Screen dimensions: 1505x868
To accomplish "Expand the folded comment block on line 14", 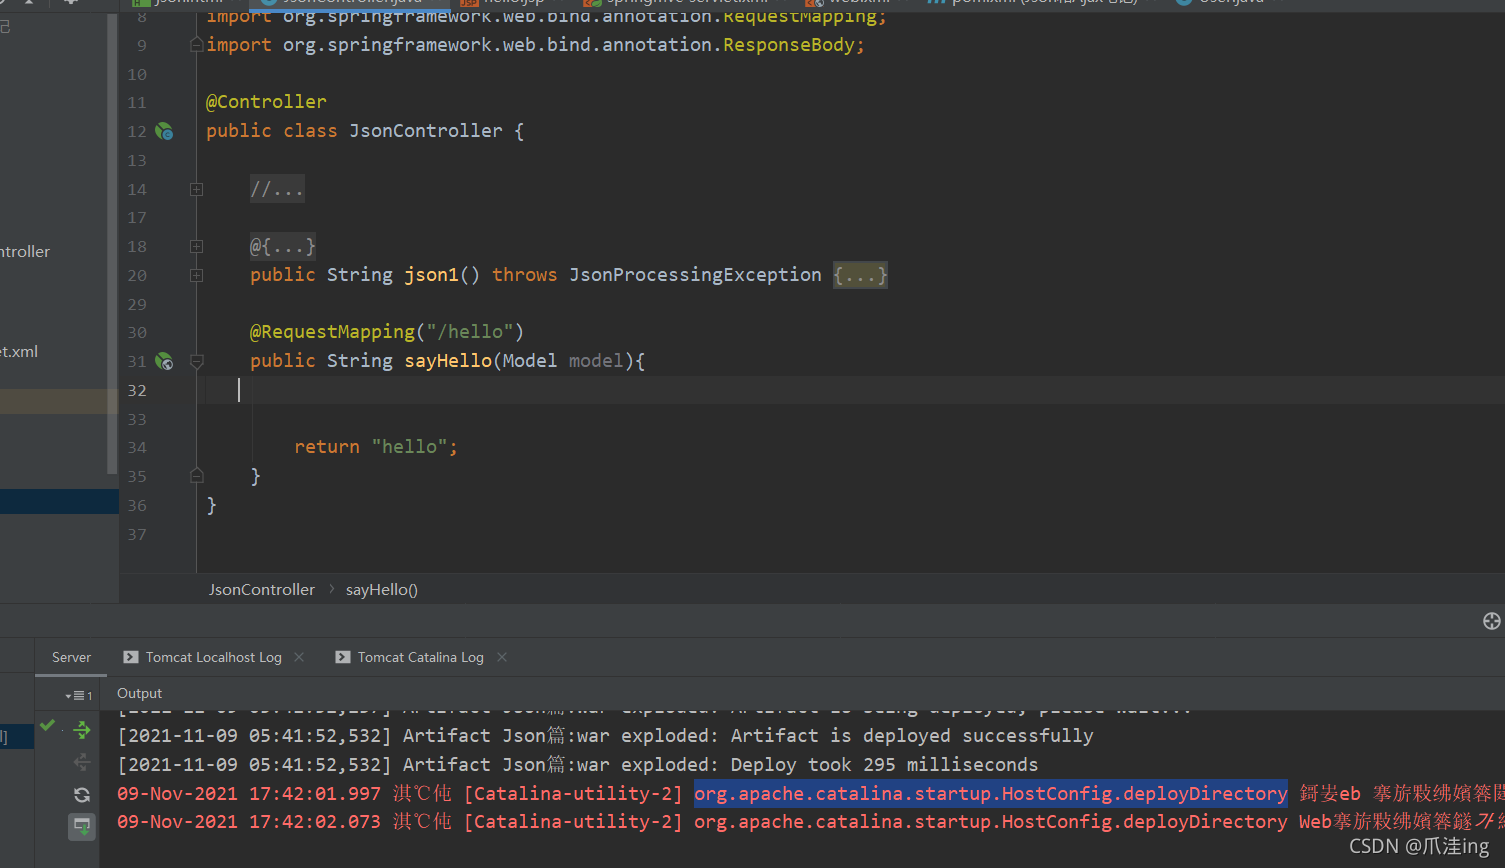I will (x=197, y=190).
